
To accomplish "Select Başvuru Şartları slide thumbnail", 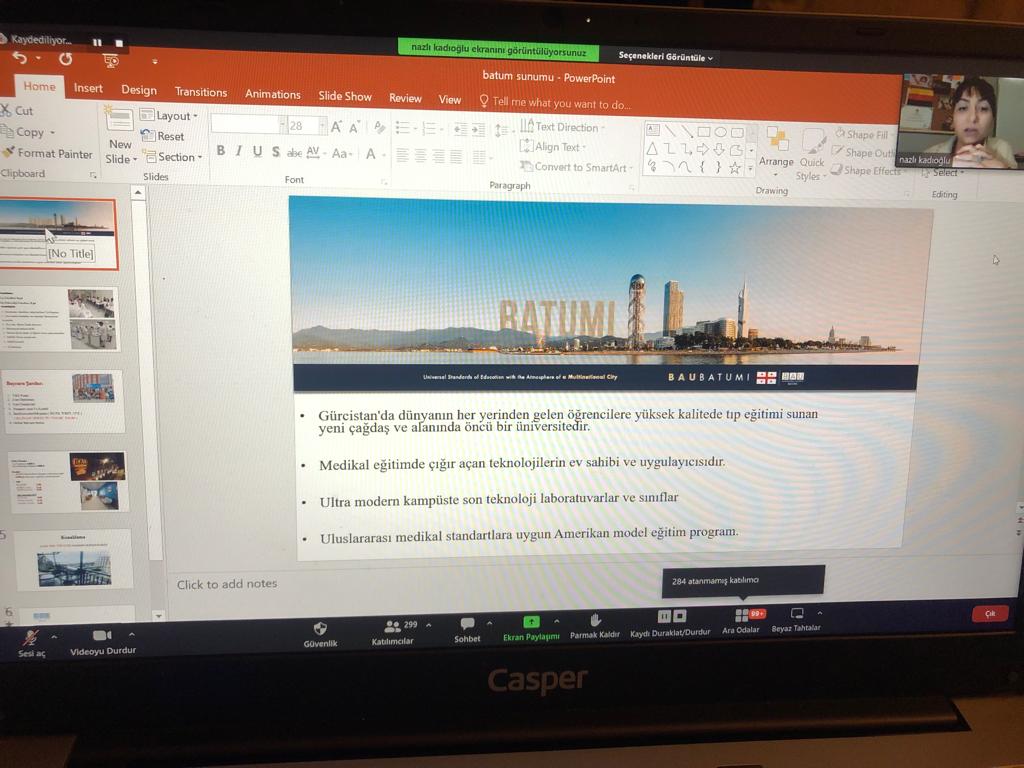I will [x=64, y=401].
